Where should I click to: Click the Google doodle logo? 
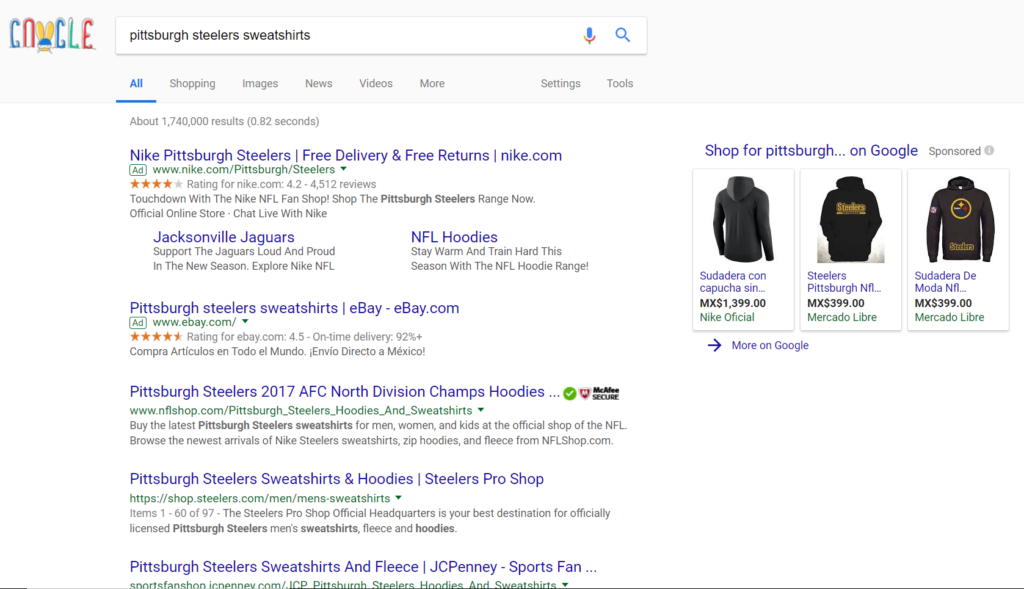(52, 34)
